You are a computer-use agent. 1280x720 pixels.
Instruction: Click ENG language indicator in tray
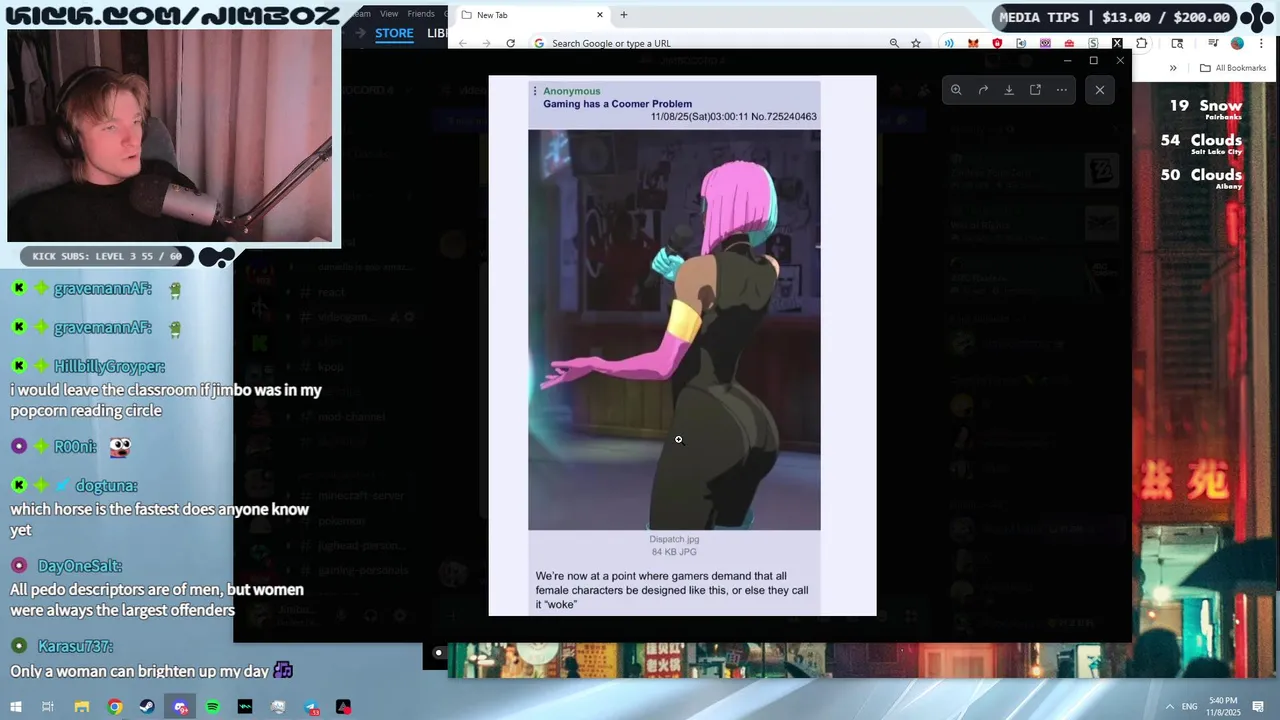pyautogui.click(x=1190, y=707)
